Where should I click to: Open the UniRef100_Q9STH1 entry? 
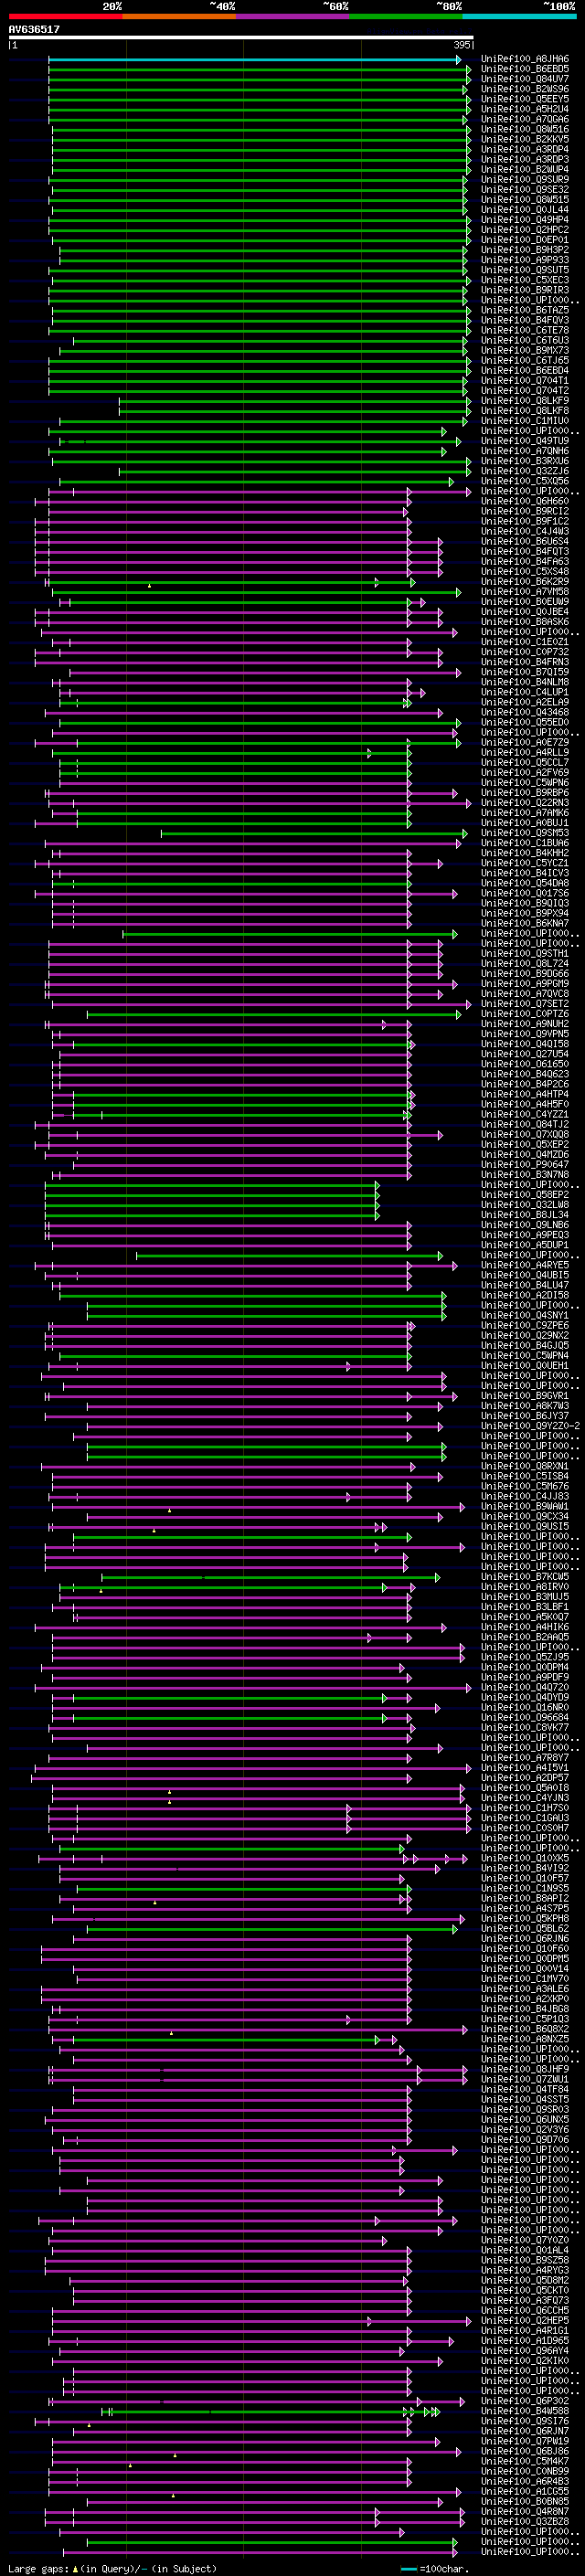coord(525,954)
